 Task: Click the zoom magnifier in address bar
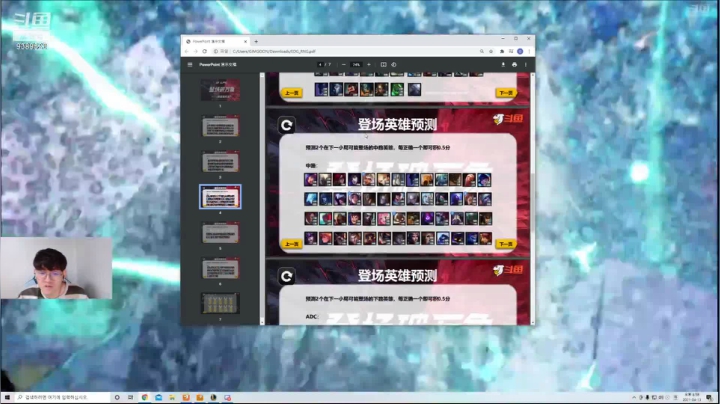coord(482,51)
